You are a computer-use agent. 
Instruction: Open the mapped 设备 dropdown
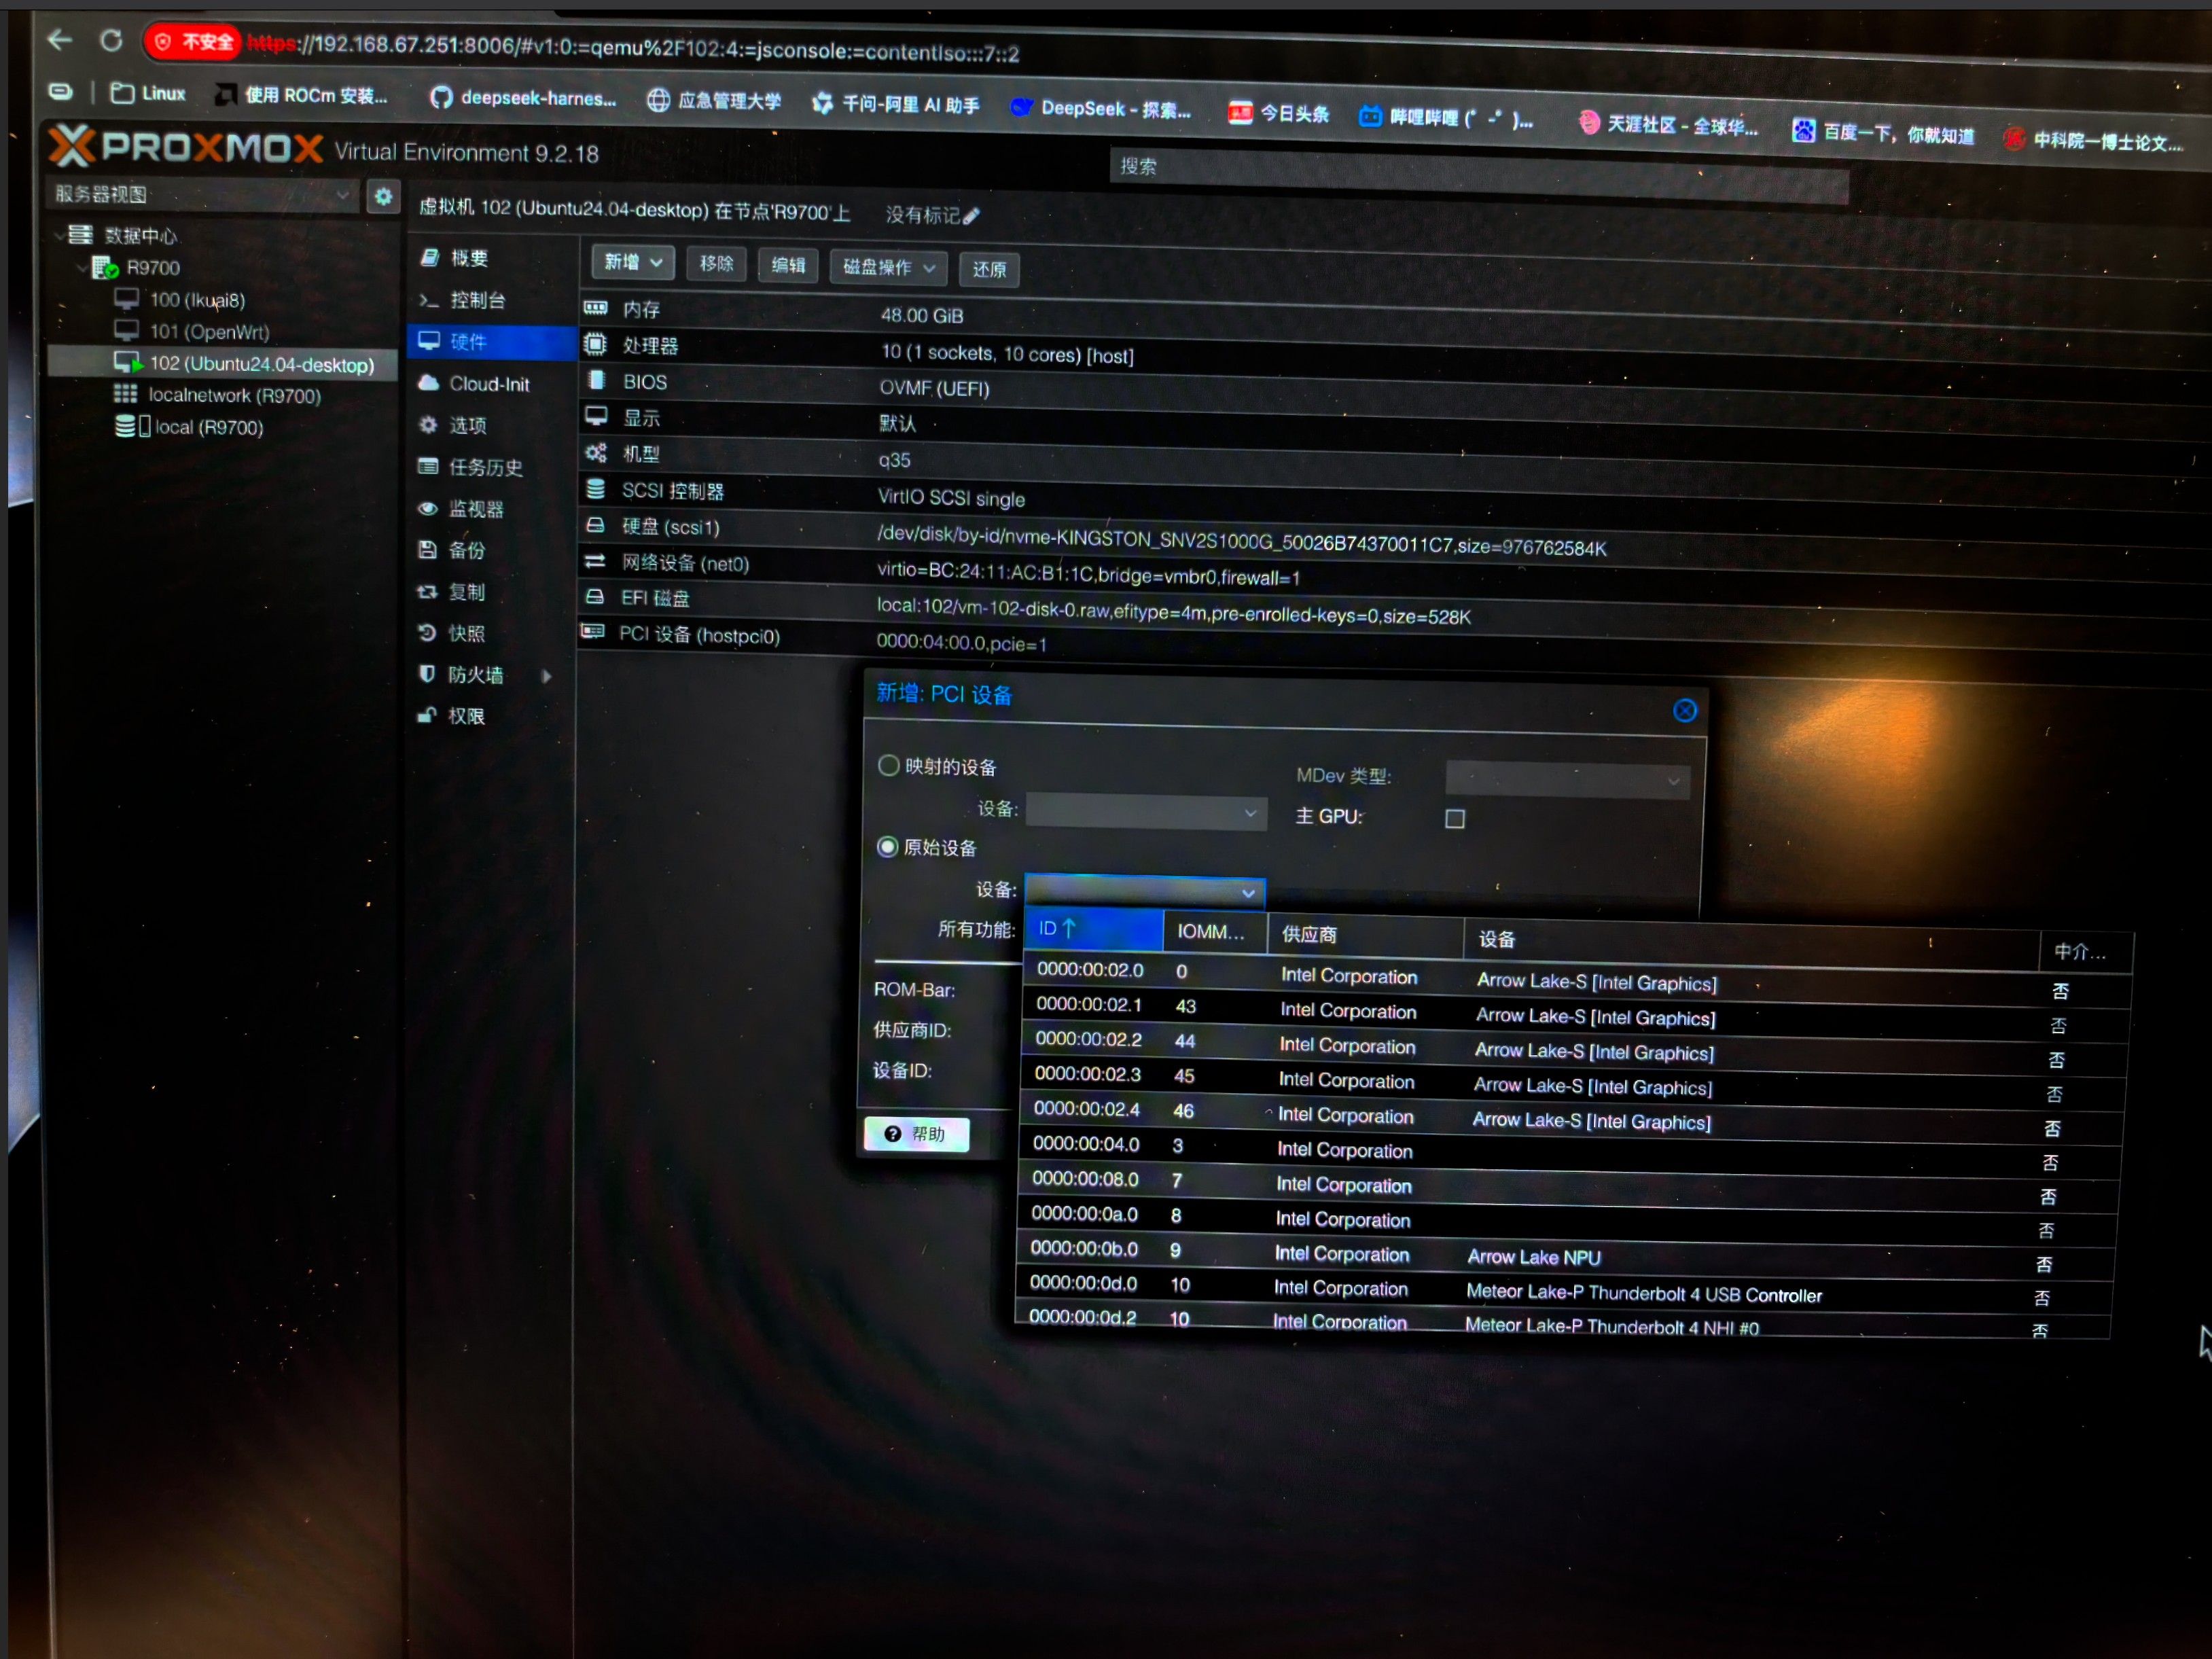click(x=1146, y=812)
